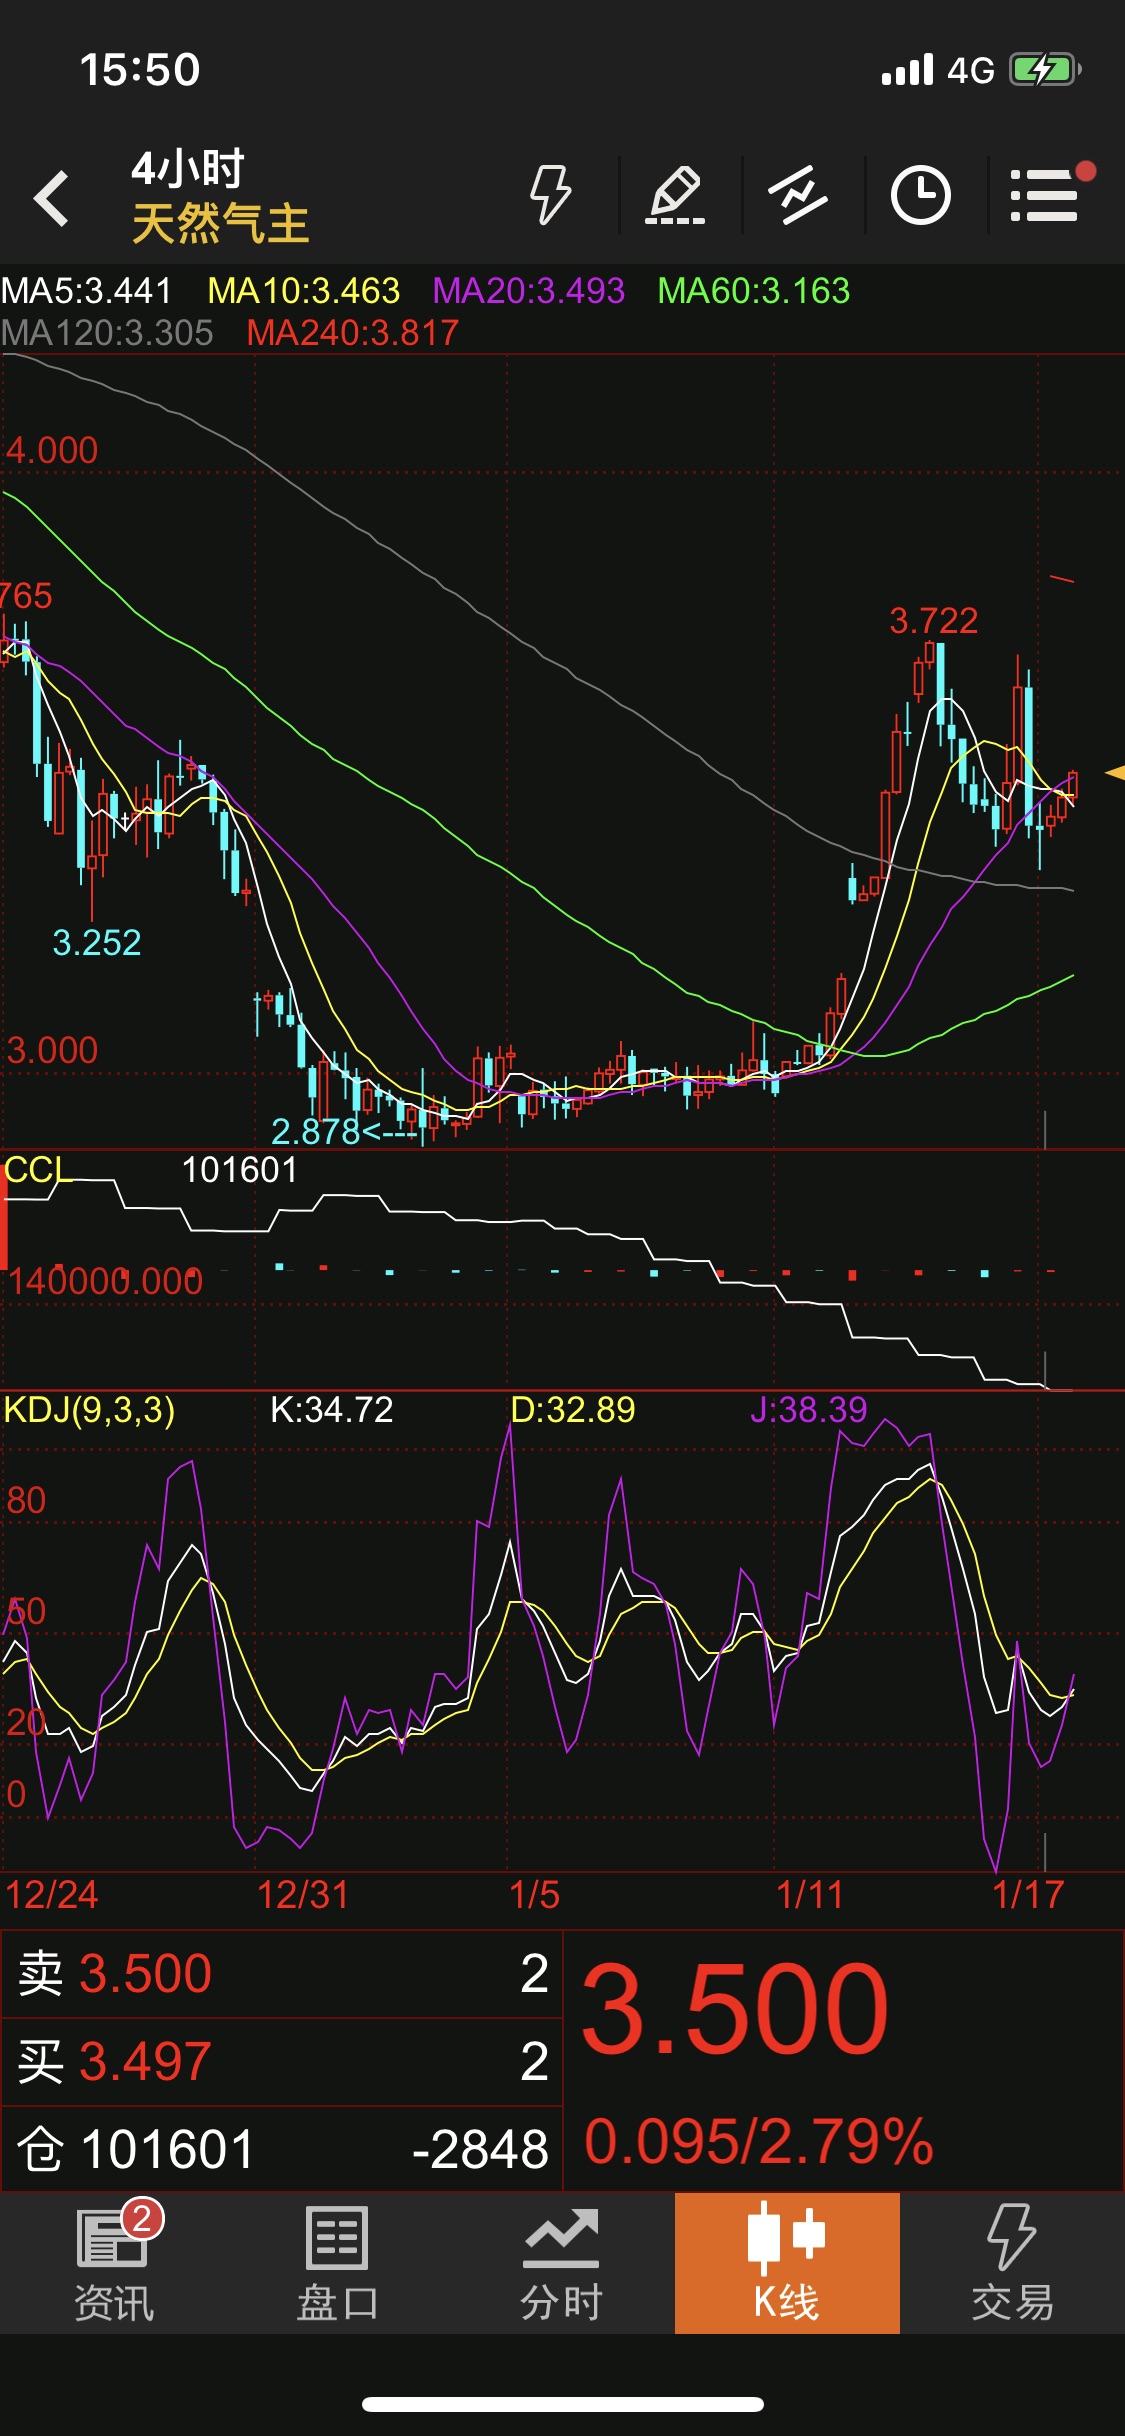Tap the -2848 position change value

click(x=480, y=2149)
